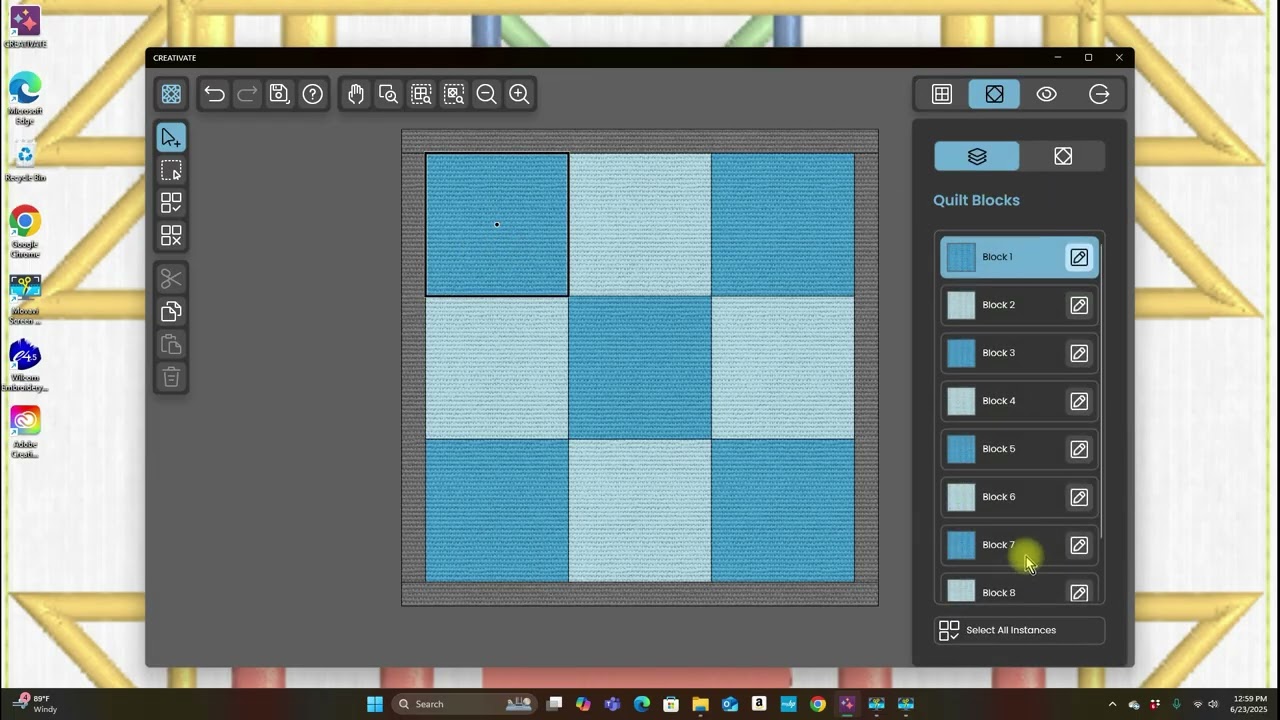Click the quilt design icon in toolbar

point(171,94)
